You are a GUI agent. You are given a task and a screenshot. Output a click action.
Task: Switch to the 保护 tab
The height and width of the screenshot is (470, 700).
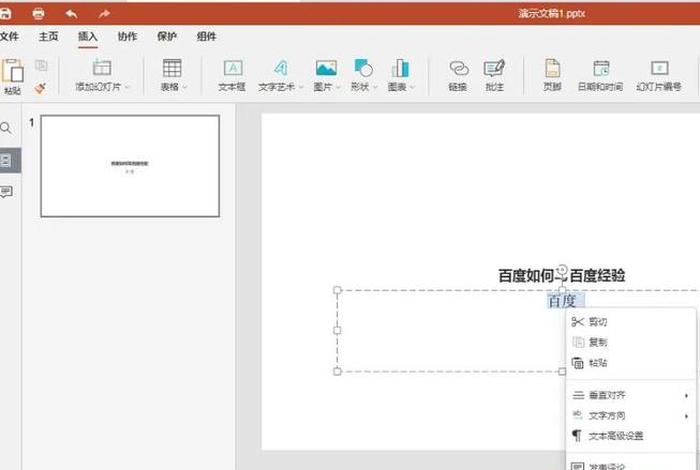167,37
